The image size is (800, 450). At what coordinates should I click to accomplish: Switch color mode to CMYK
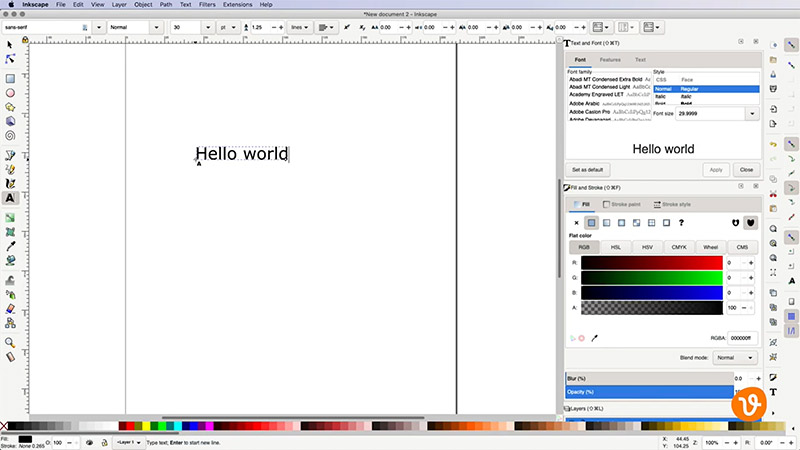(679, 247)
